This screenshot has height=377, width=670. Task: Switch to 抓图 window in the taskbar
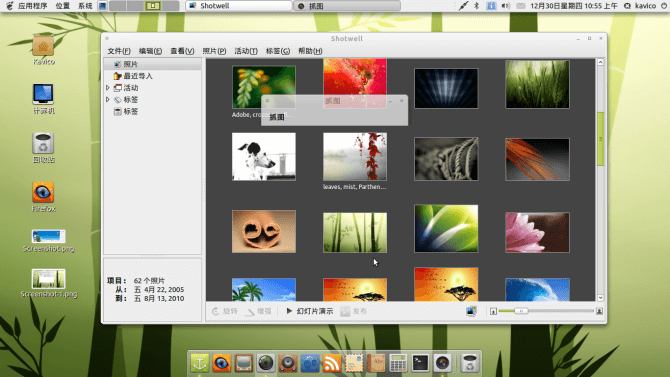347,6
